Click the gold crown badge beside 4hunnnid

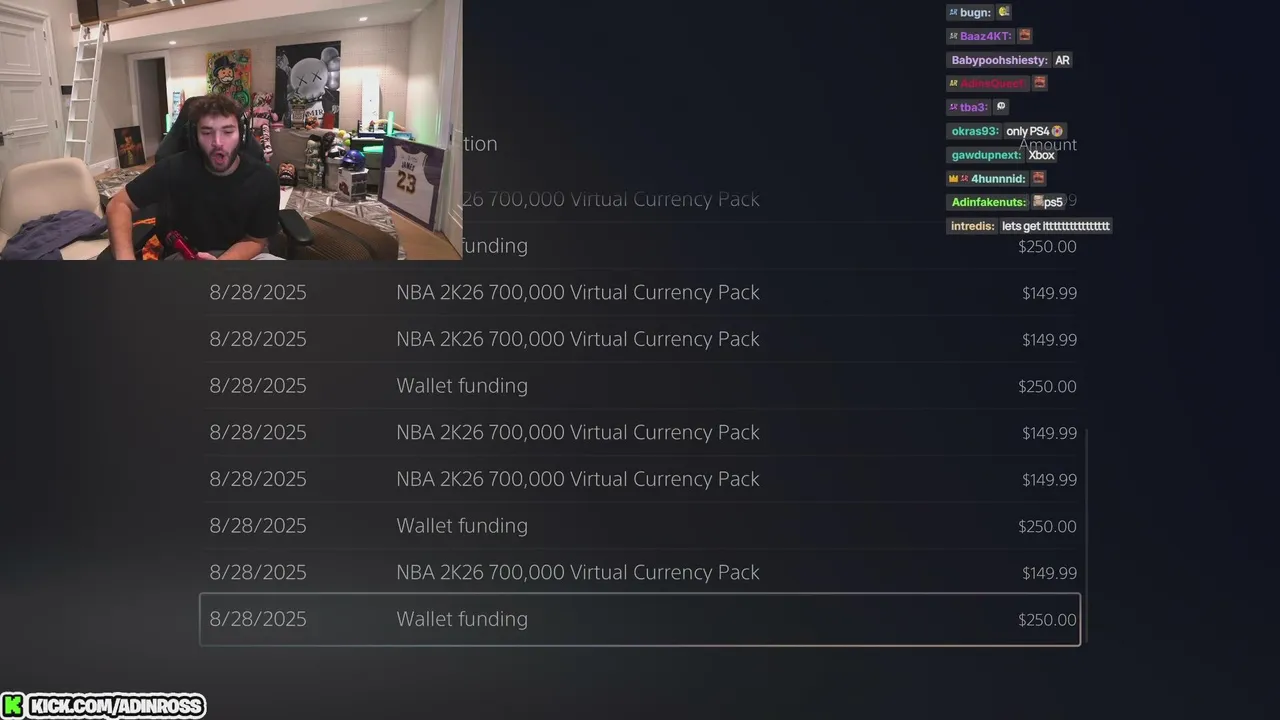pyautogui.click(x=953, y=179)
